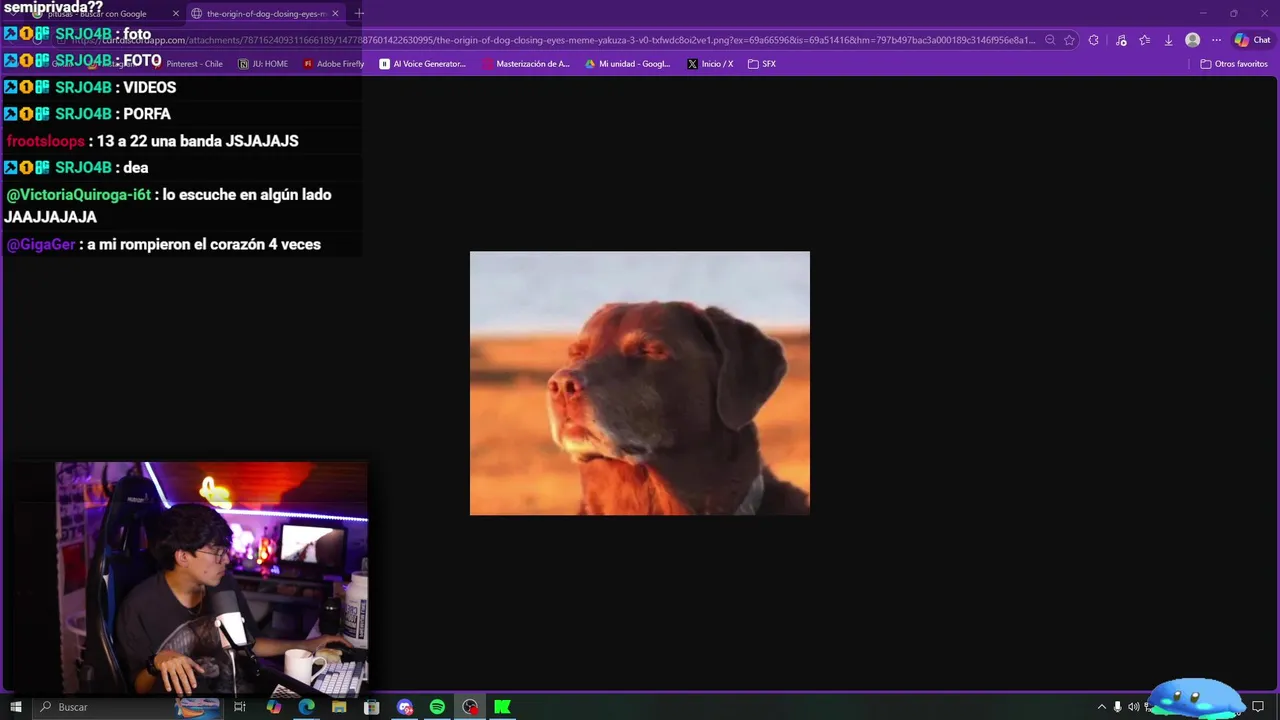Viewport: 1280px width, 720px height.
Task: Close the 'Buscar con Google' tab
Action: click(175, 14)
